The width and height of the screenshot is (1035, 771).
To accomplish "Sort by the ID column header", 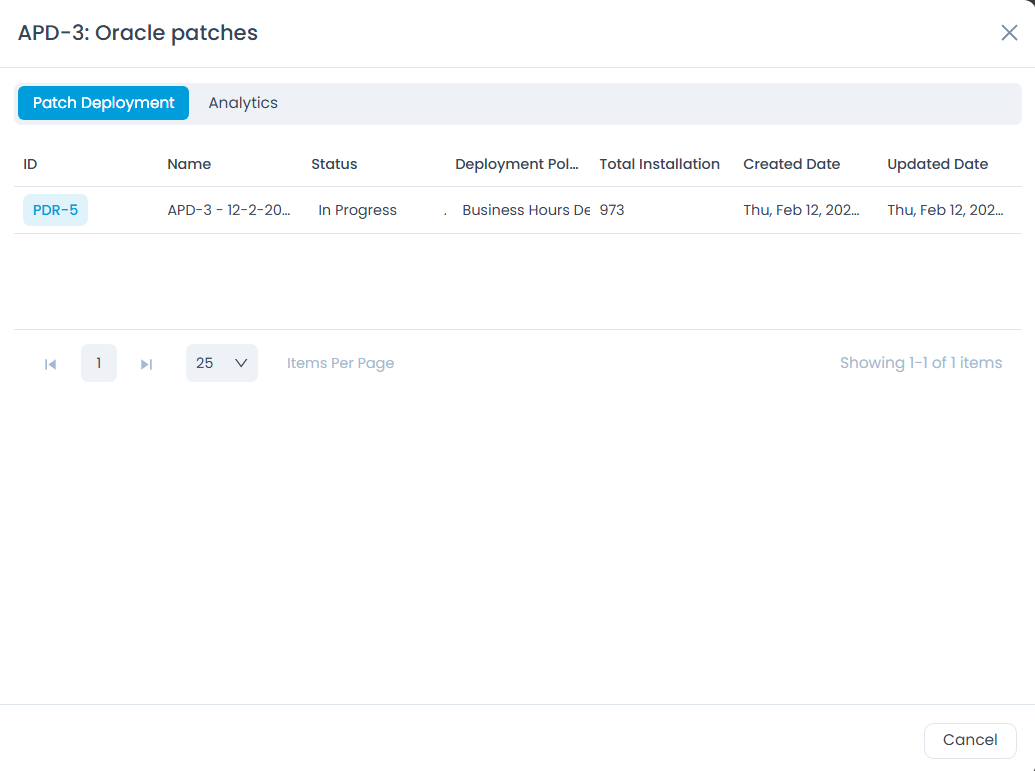I will (30, 164).
